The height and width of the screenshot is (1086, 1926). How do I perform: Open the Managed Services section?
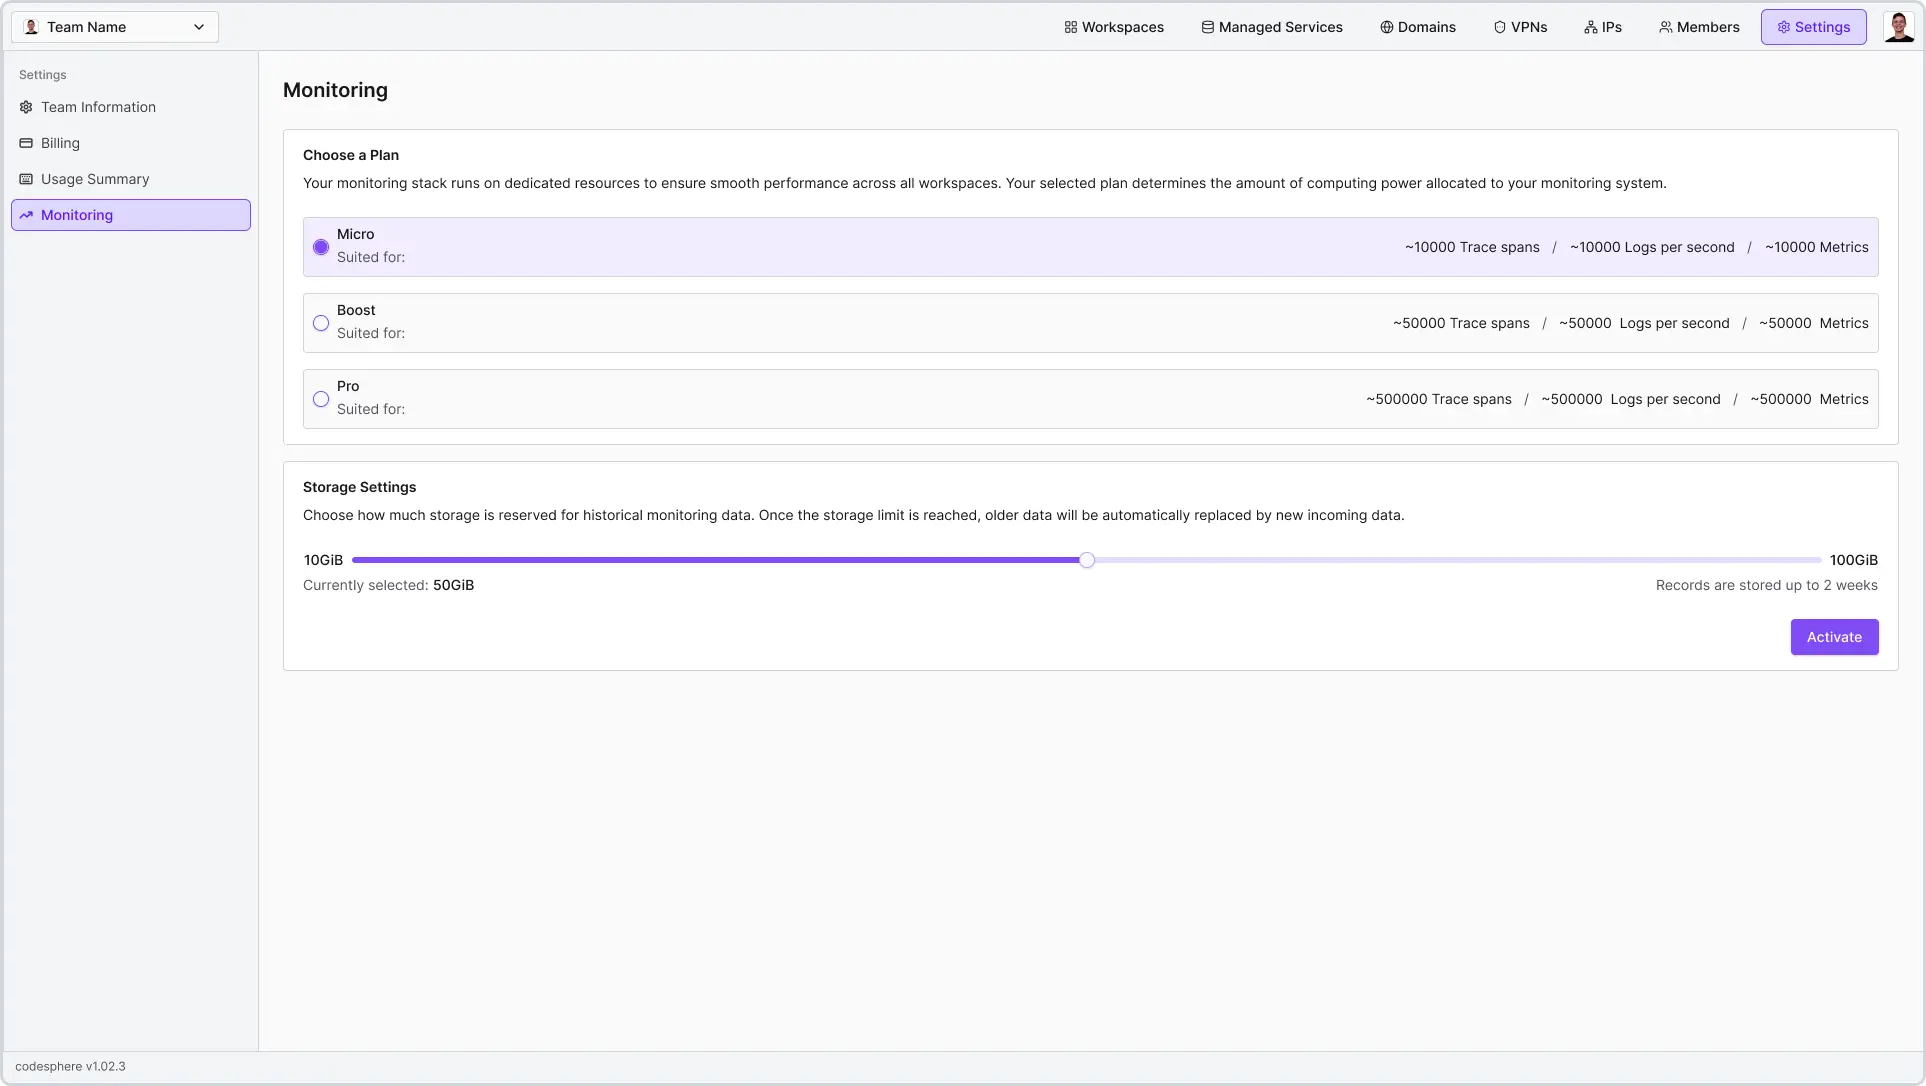pos(1271,27)
